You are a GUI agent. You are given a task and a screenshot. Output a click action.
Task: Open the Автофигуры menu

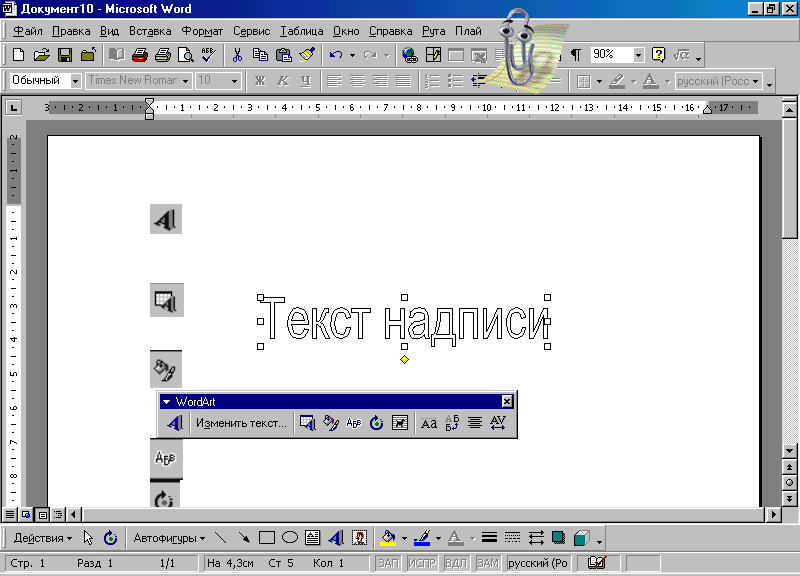point(169,538)
